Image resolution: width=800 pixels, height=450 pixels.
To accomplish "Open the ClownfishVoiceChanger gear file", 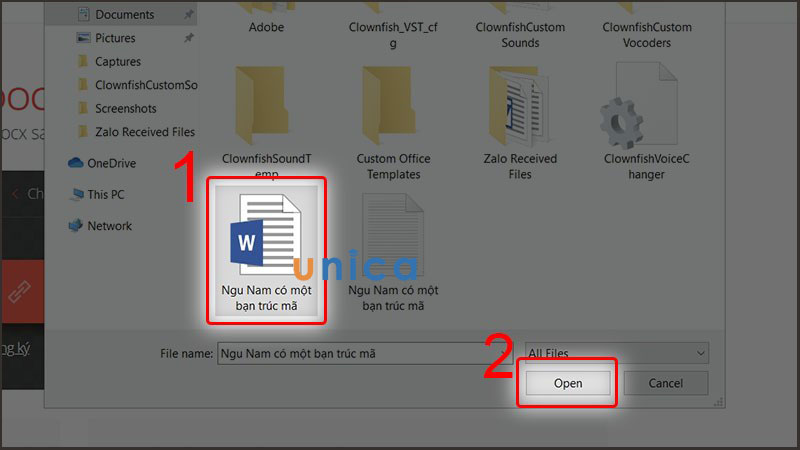I will pyautogui.click(x=646, y=121).
